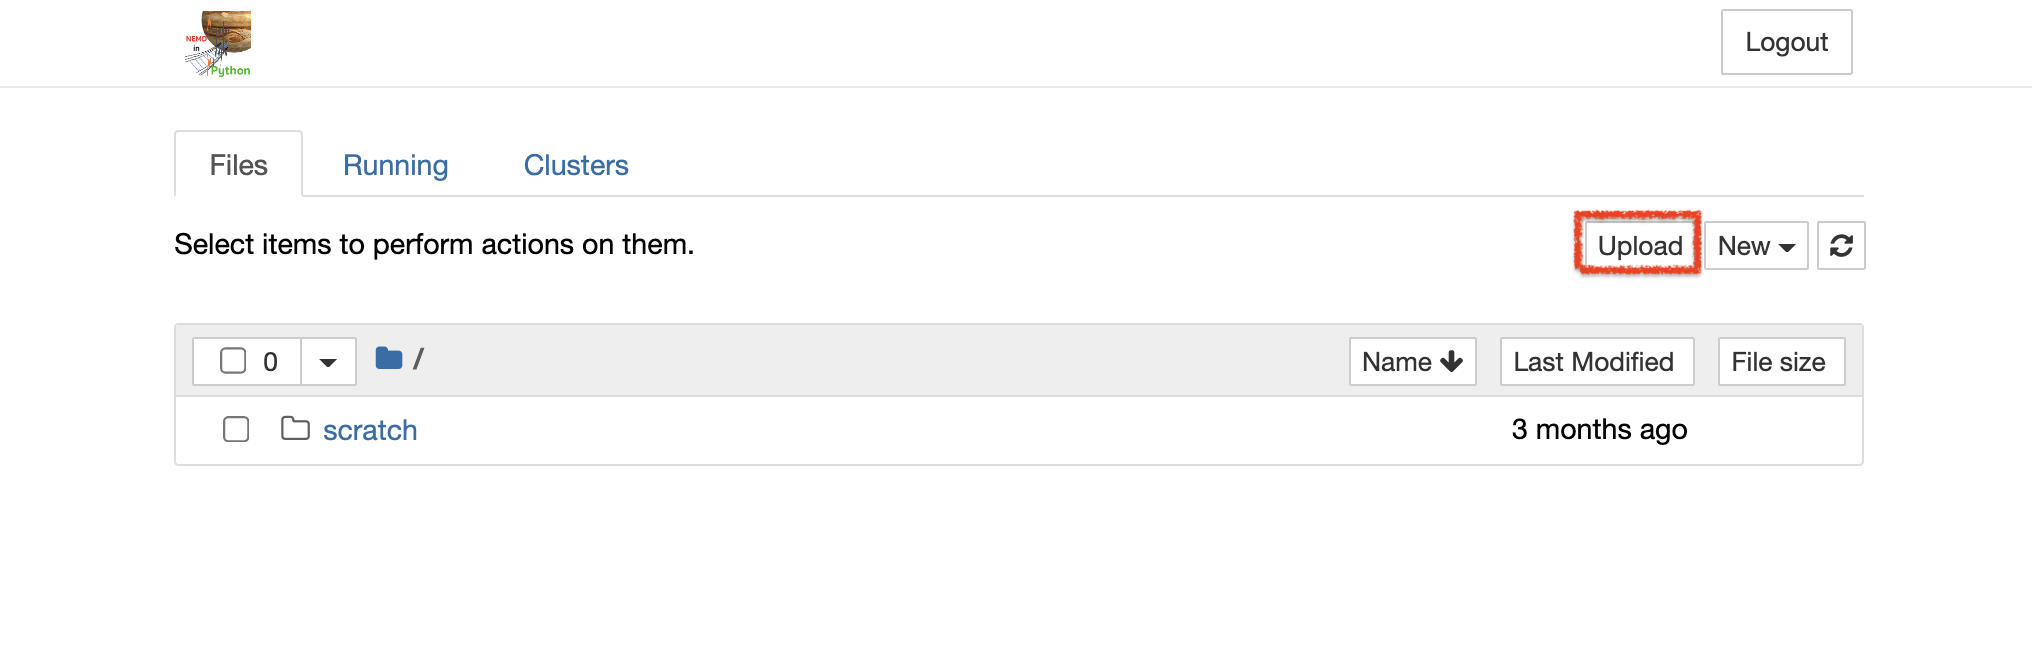Image resolution: width=2032 pixels, height=670 pixels.
Task: Click the Upload button
Action: (1639, 246)
